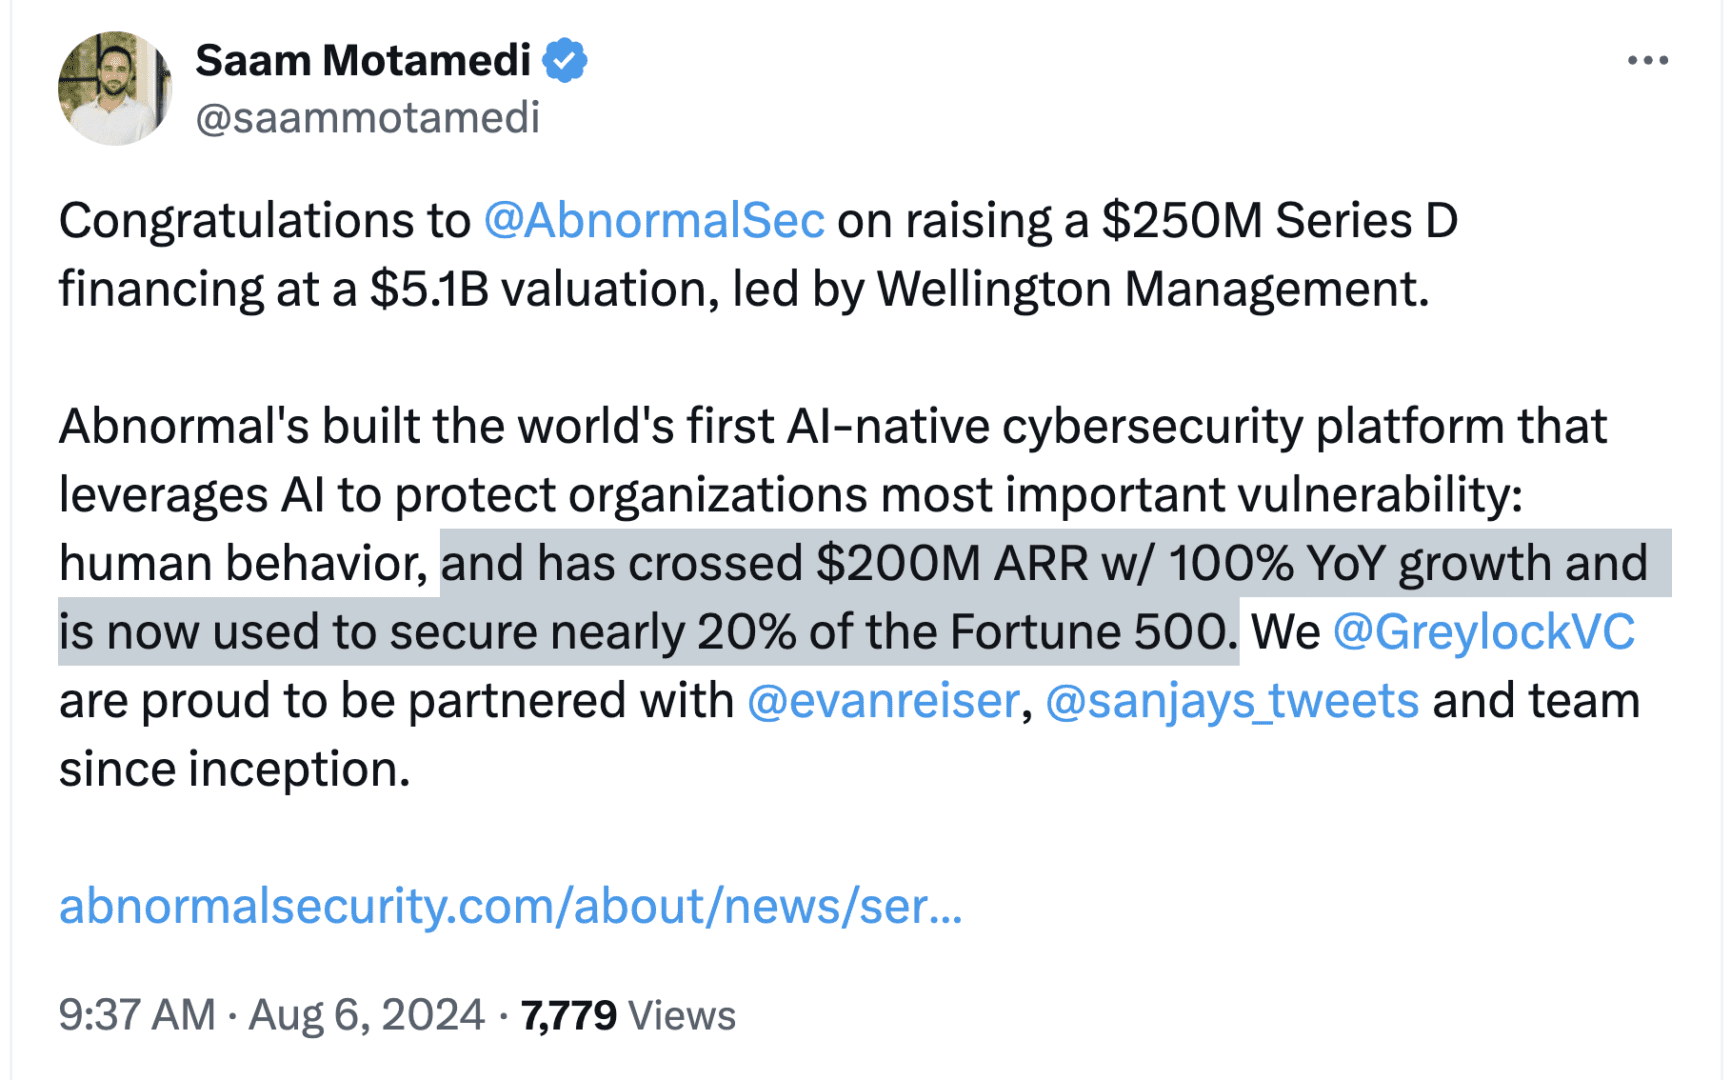
Task: Click the $250M Series D text
Action: 1280,220
